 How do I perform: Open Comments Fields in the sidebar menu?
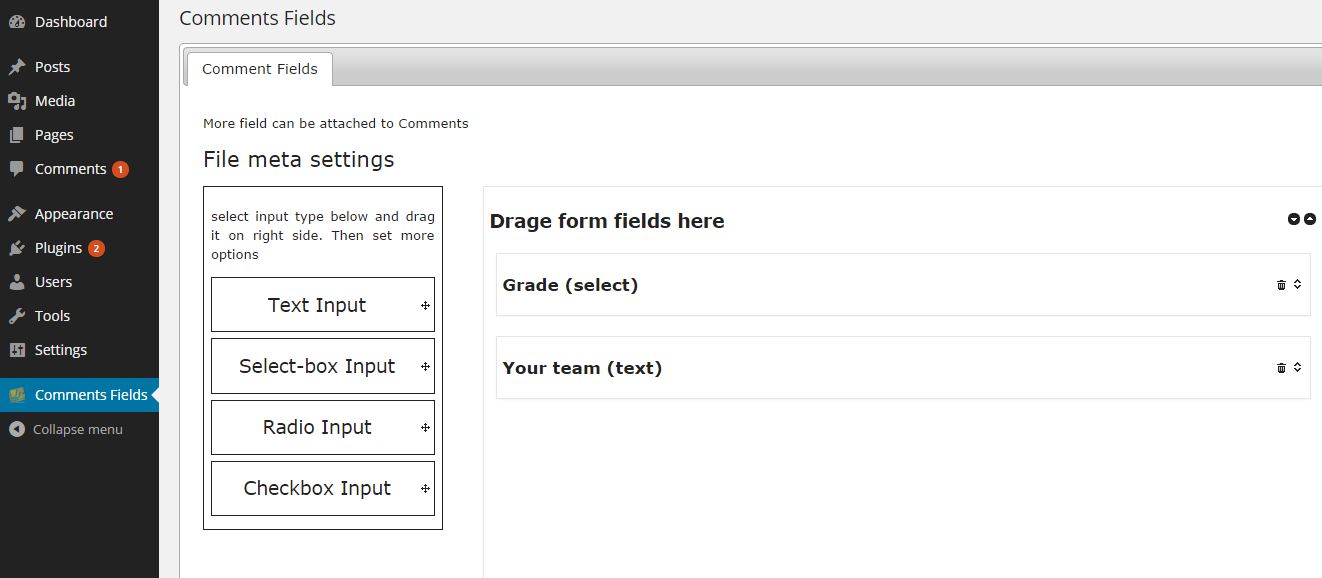pos(91,395)
